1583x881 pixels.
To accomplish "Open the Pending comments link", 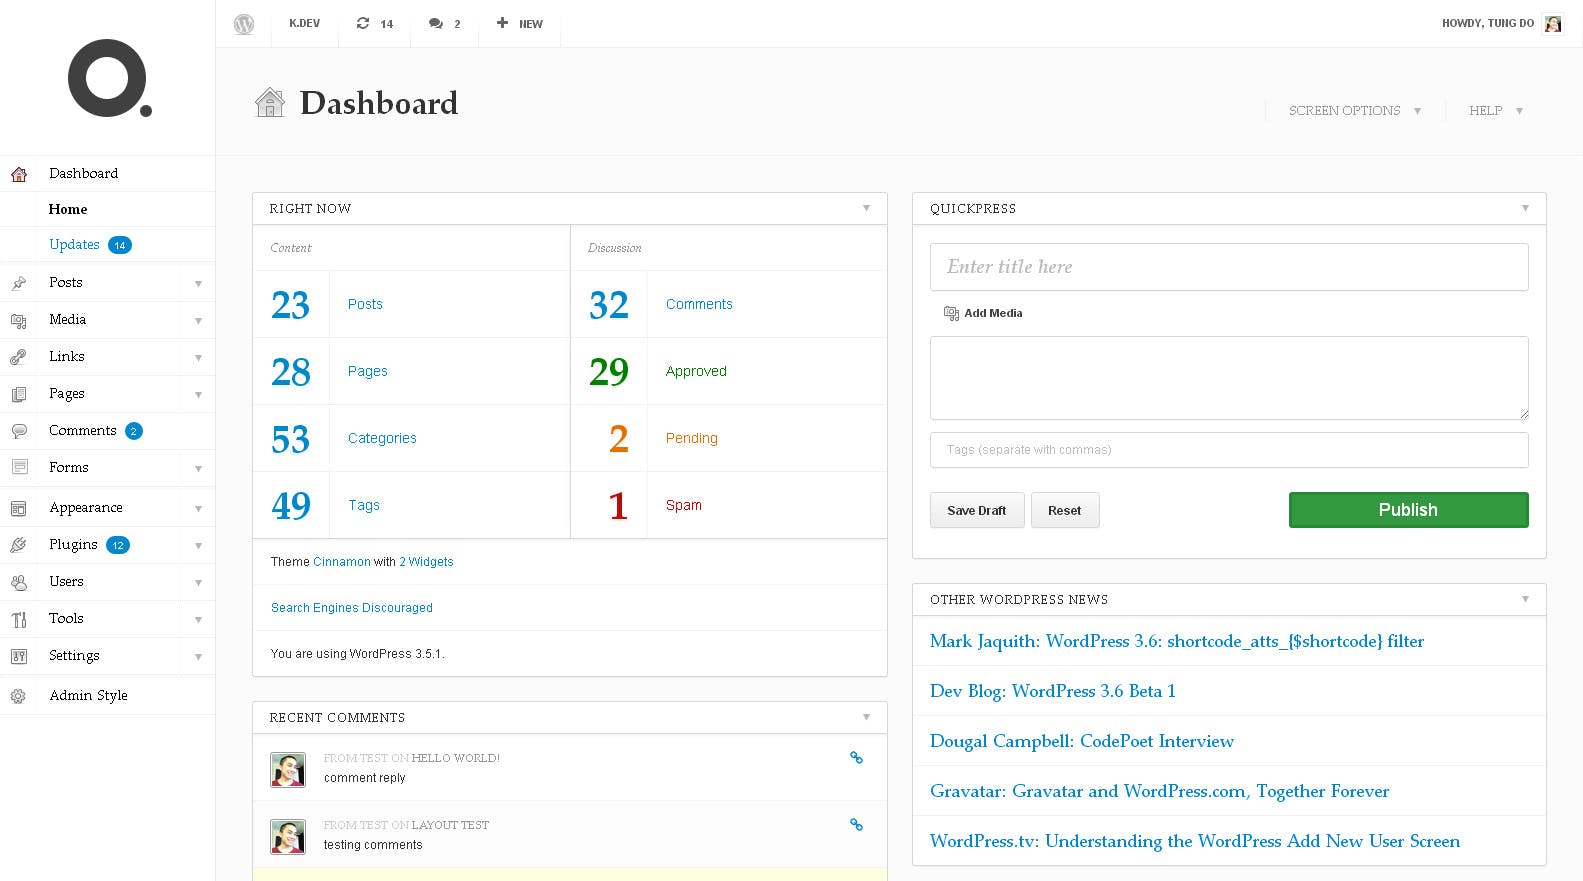I will coord(692,438).
